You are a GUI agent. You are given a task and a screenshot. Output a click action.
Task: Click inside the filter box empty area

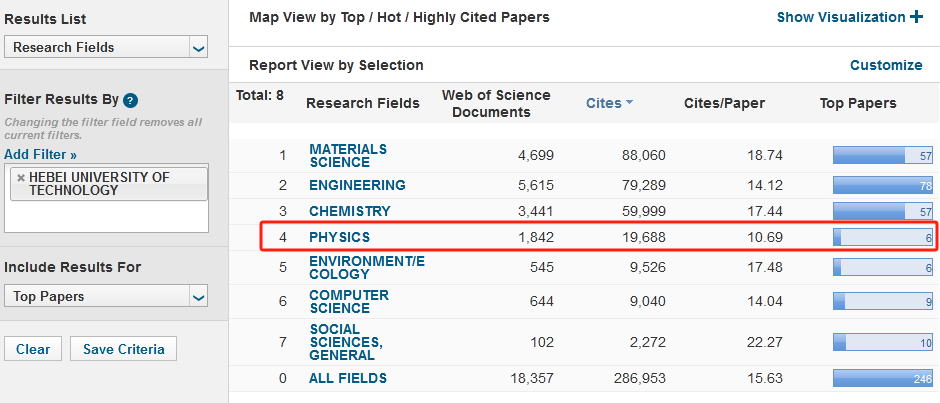point(106,215)
